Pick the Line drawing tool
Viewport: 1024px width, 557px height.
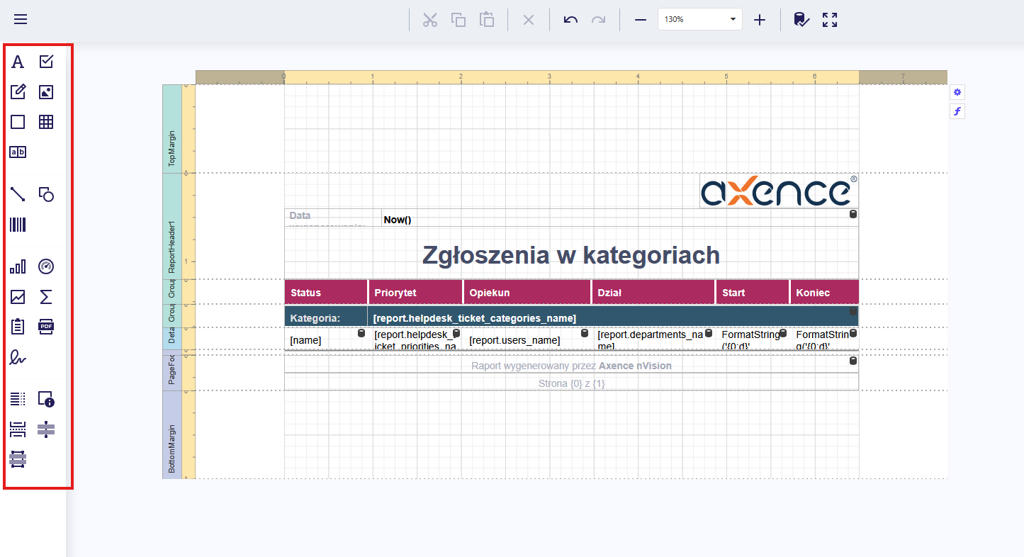point(17,194)
